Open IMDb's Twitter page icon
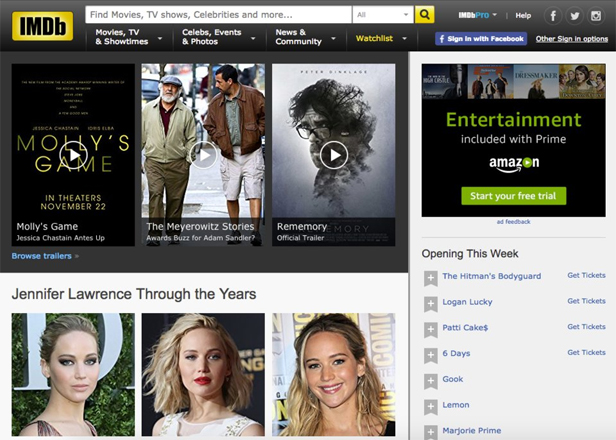This screenshot has height=440, width=616. pyautogui.click(x=574, y=16)
